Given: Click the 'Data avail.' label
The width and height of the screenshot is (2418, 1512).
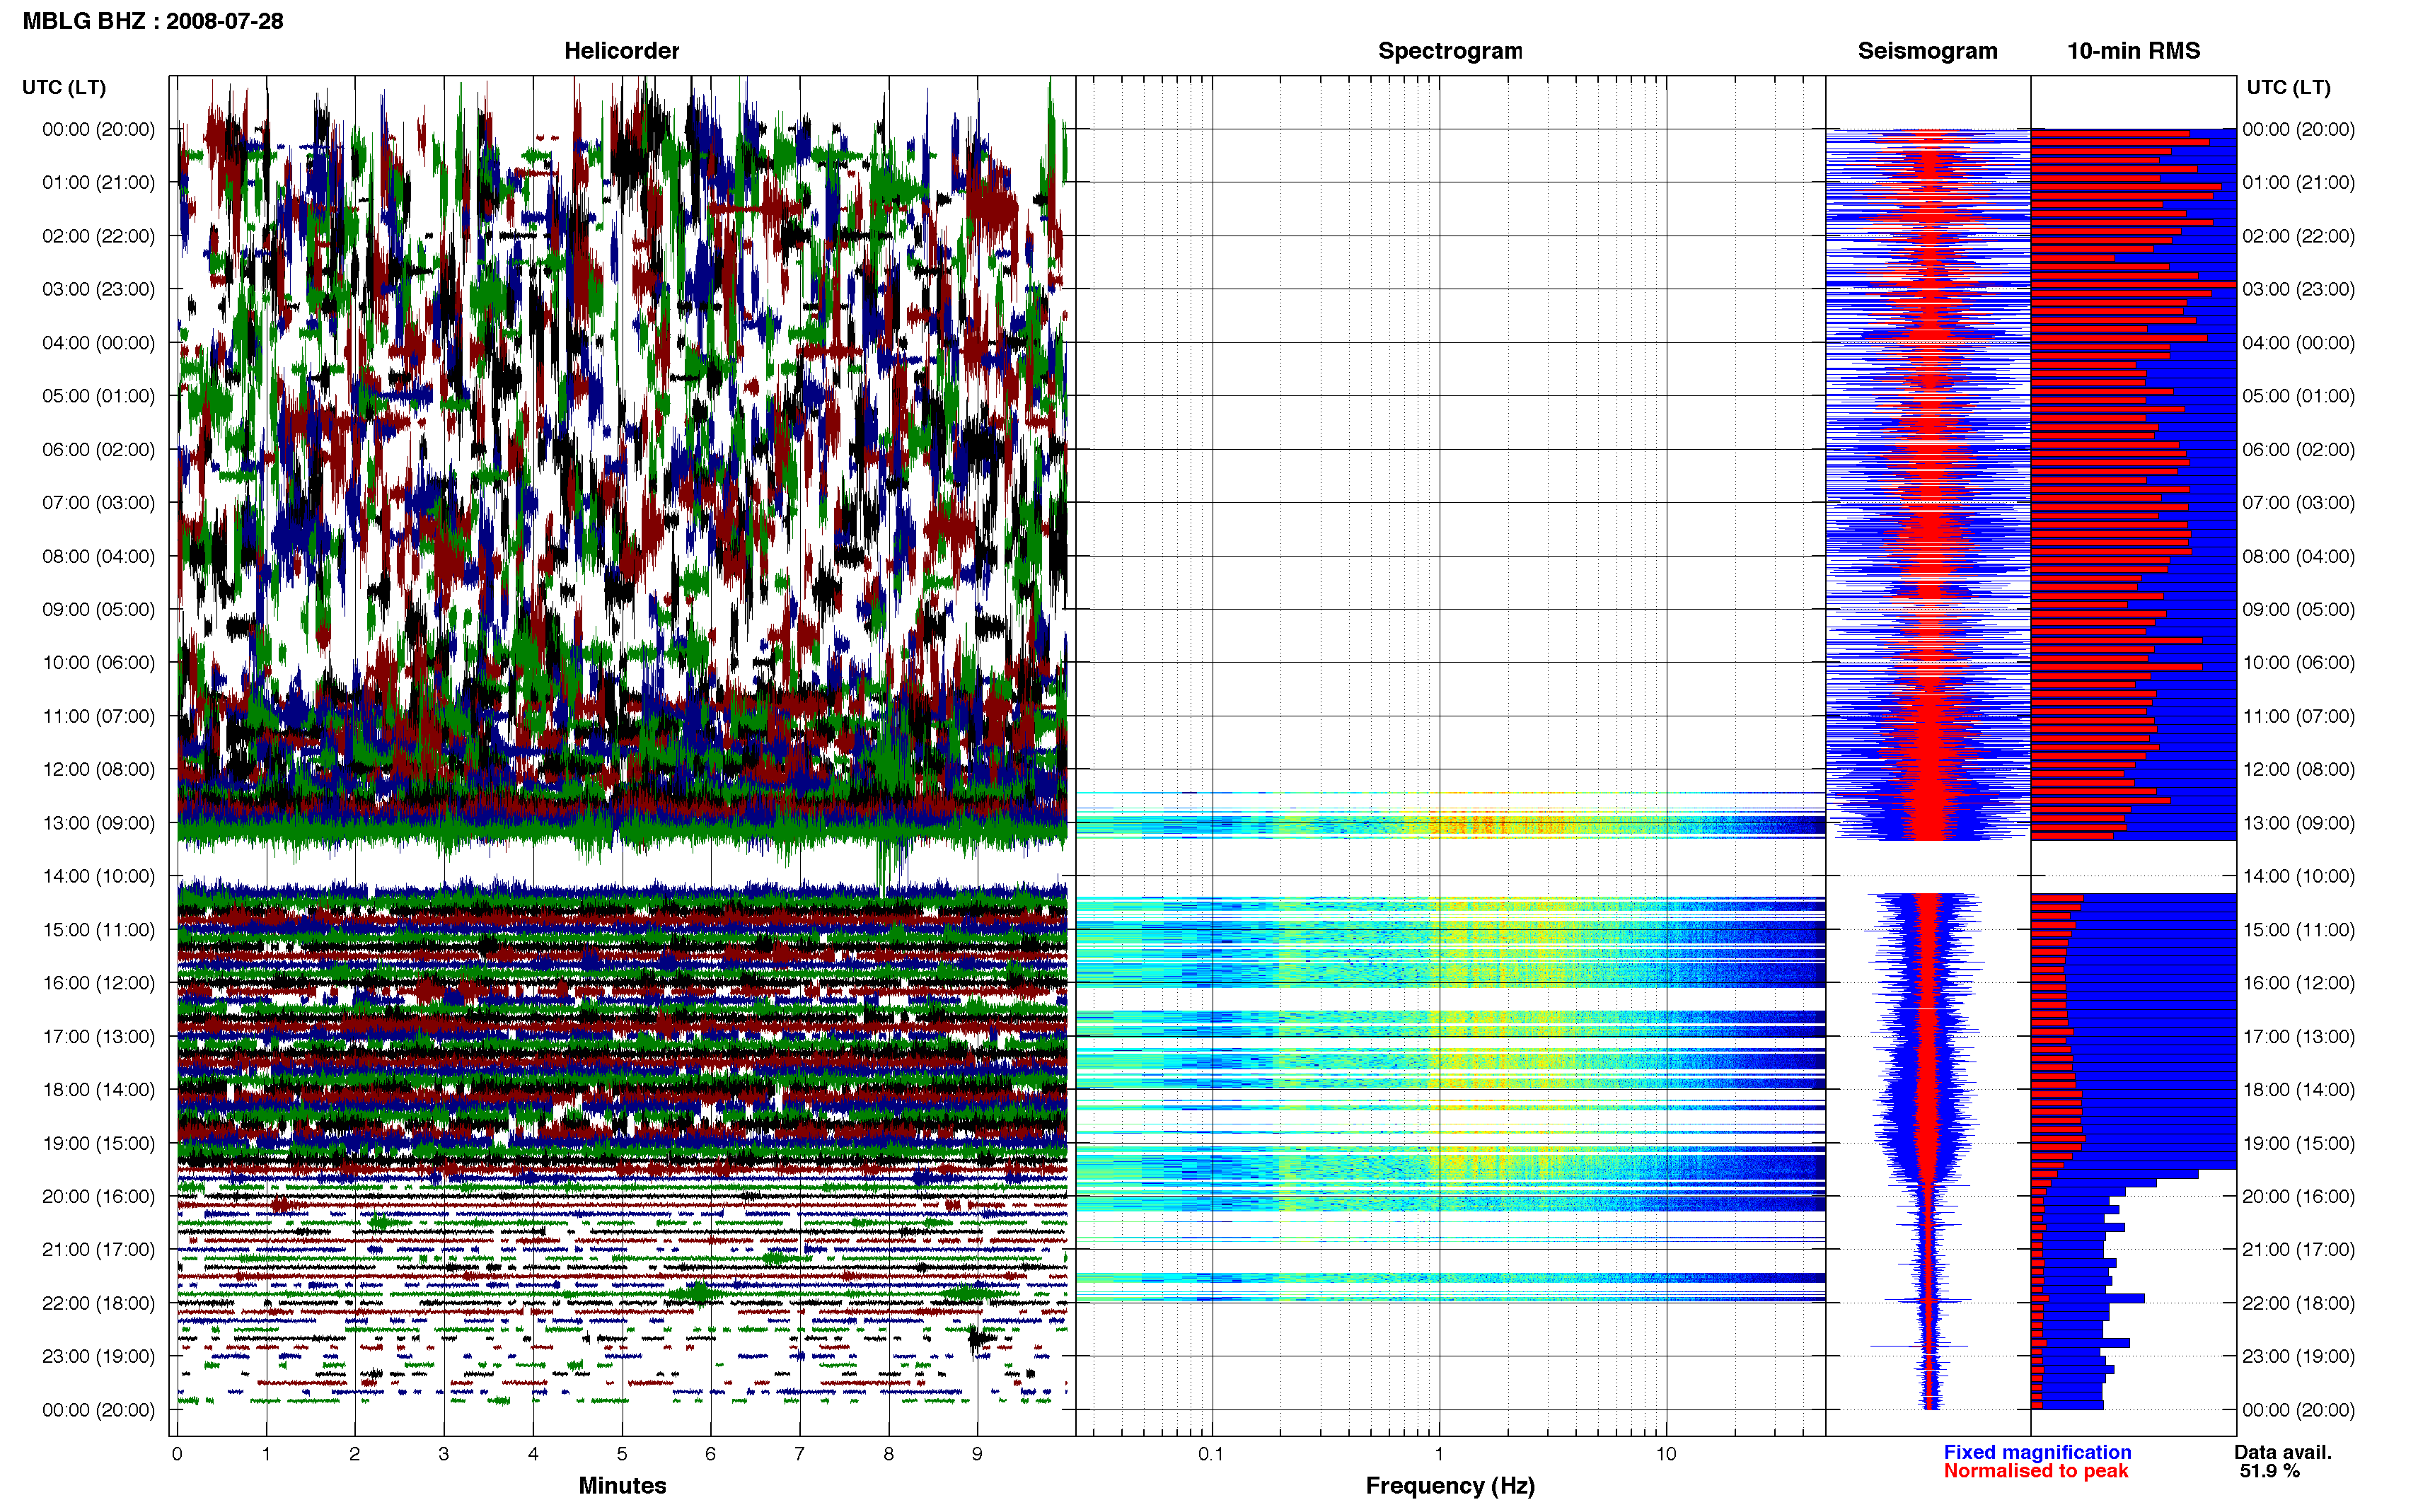Looking at the screenshot, I should pos(2283,1453).
